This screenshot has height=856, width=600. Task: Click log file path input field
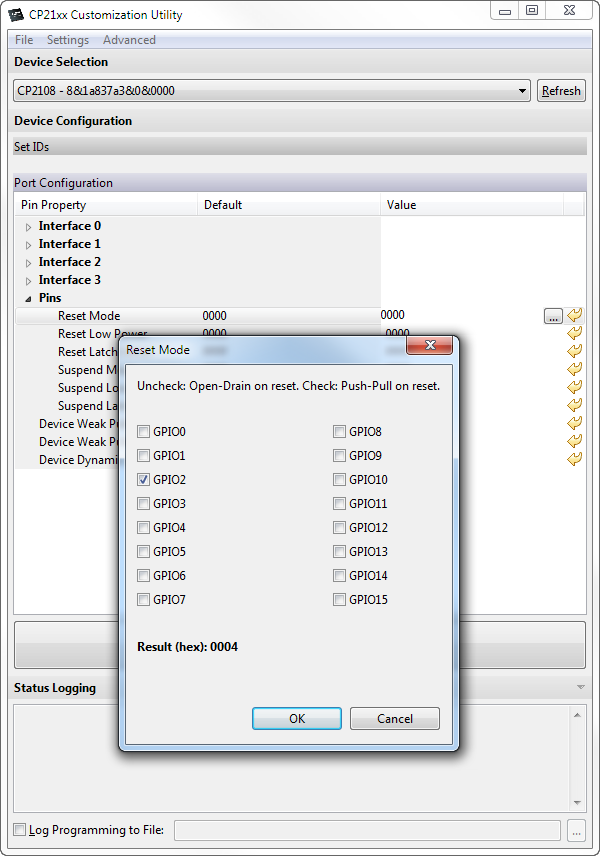pyautogui.click(x=367, y=830)
